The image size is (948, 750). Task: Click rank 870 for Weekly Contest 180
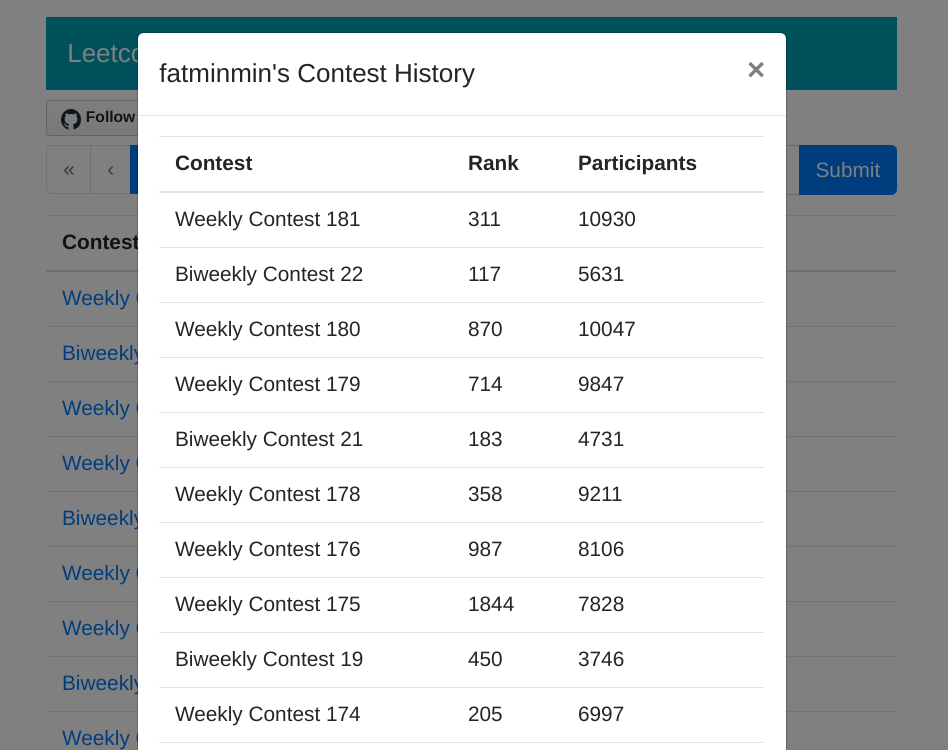(x=485, y=329)
